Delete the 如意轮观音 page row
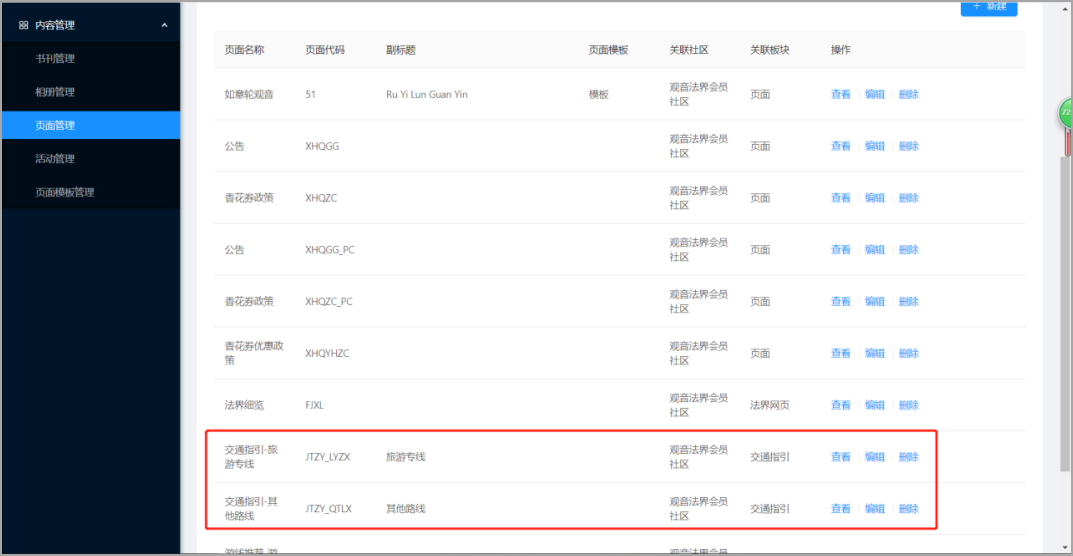1073x556 pixels. coord(909,94)
